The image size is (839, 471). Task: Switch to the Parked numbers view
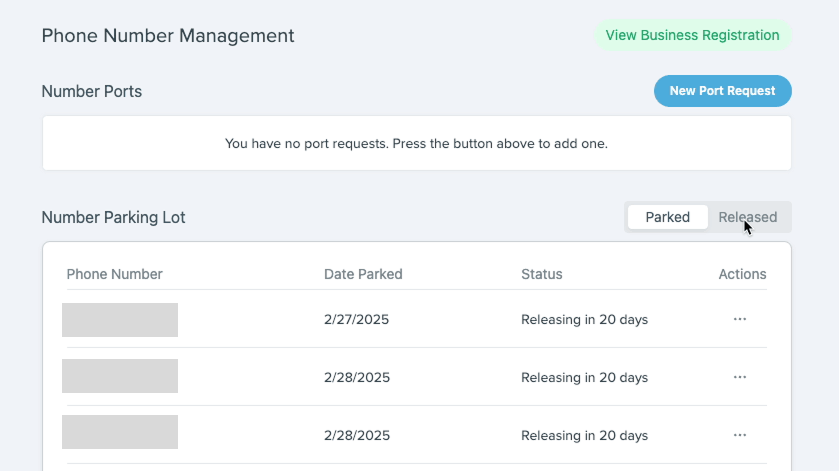[x=667, y=217]
